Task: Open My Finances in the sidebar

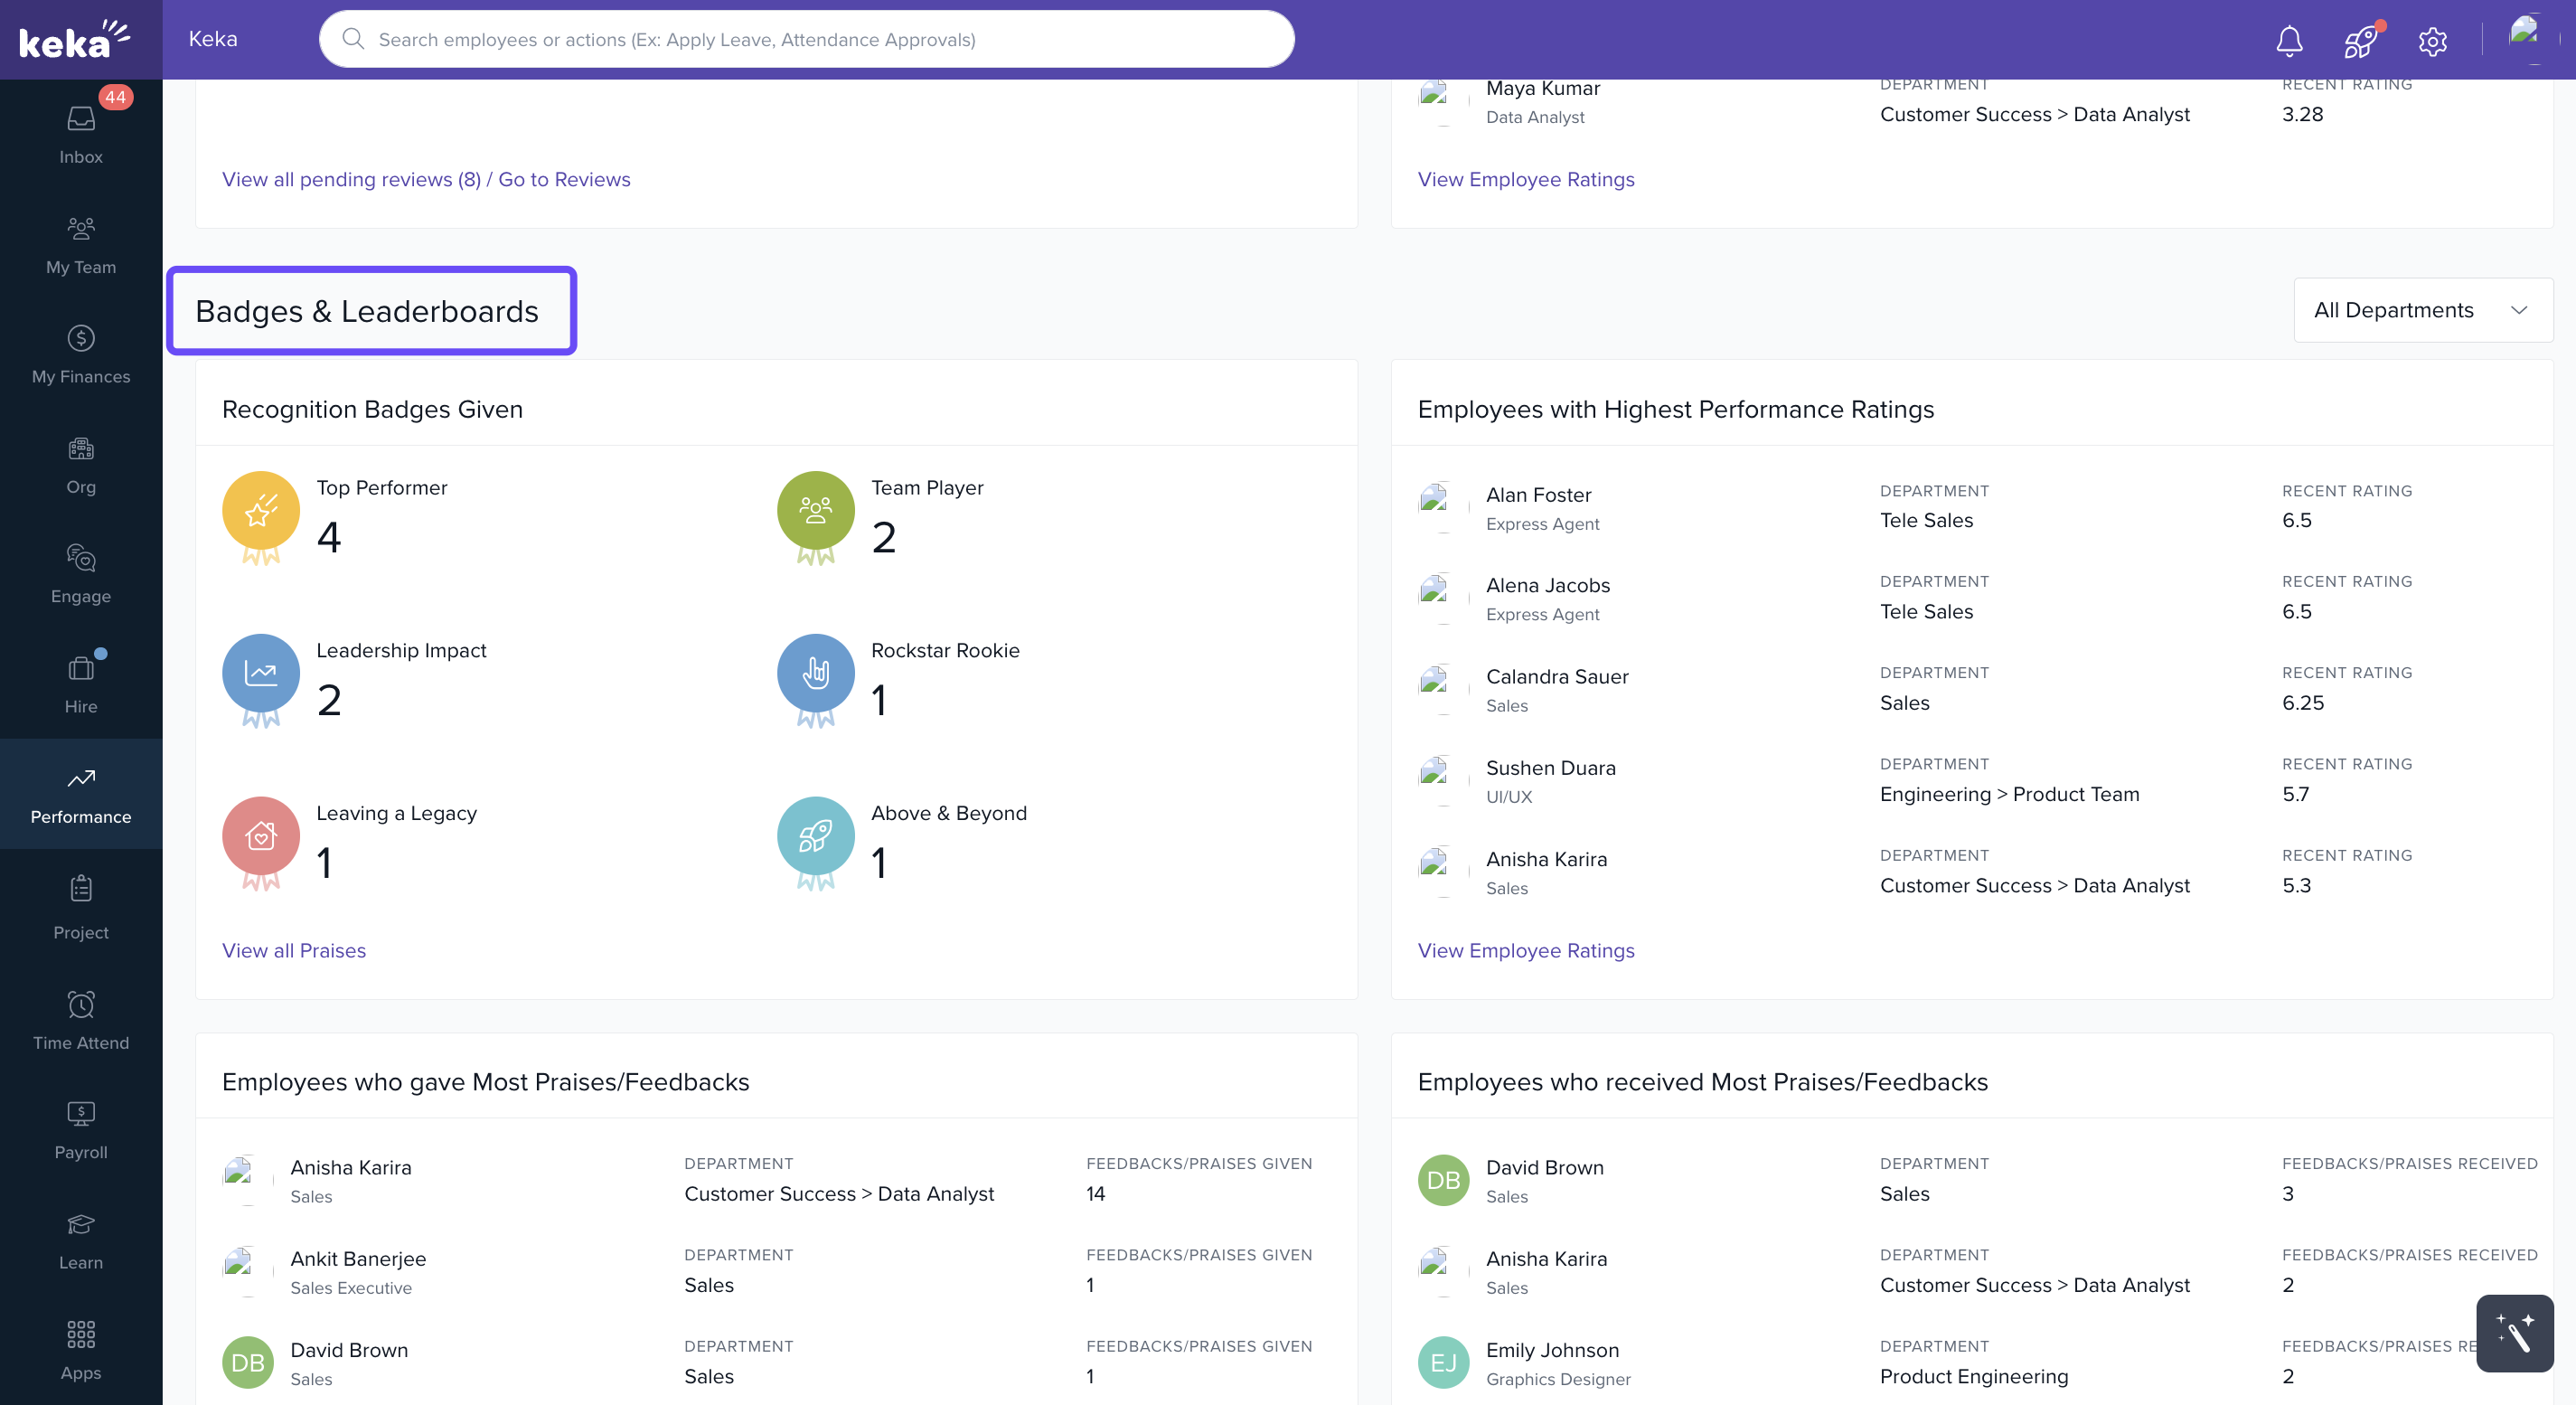Action: point(80,340)
